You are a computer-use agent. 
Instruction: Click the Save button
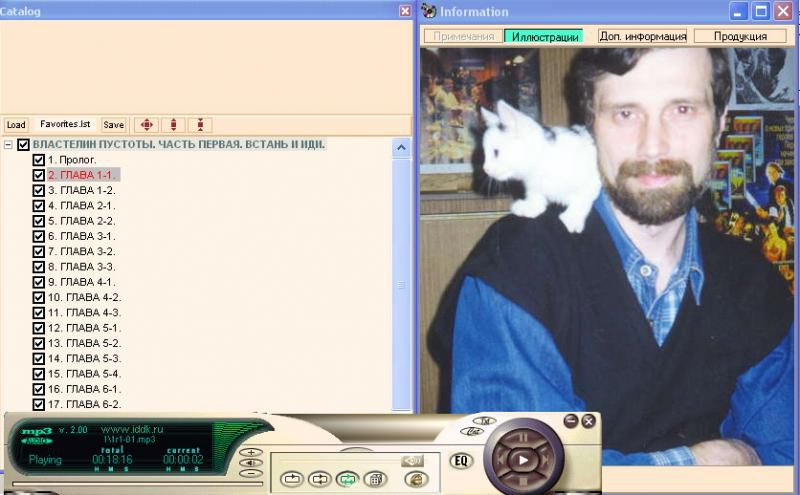(114, 125)
